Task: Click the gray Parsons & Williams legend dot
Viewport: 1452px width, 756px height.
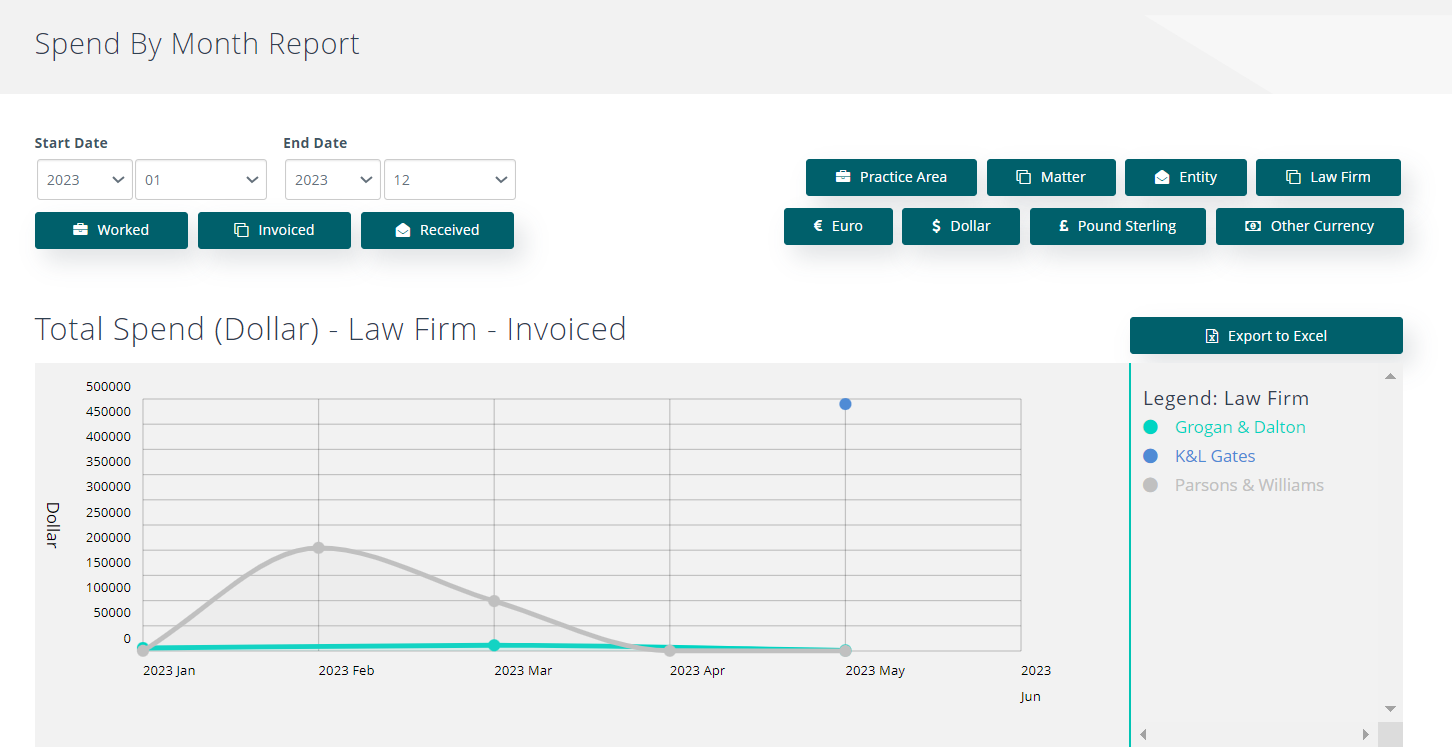Action: coord(1150,485)
